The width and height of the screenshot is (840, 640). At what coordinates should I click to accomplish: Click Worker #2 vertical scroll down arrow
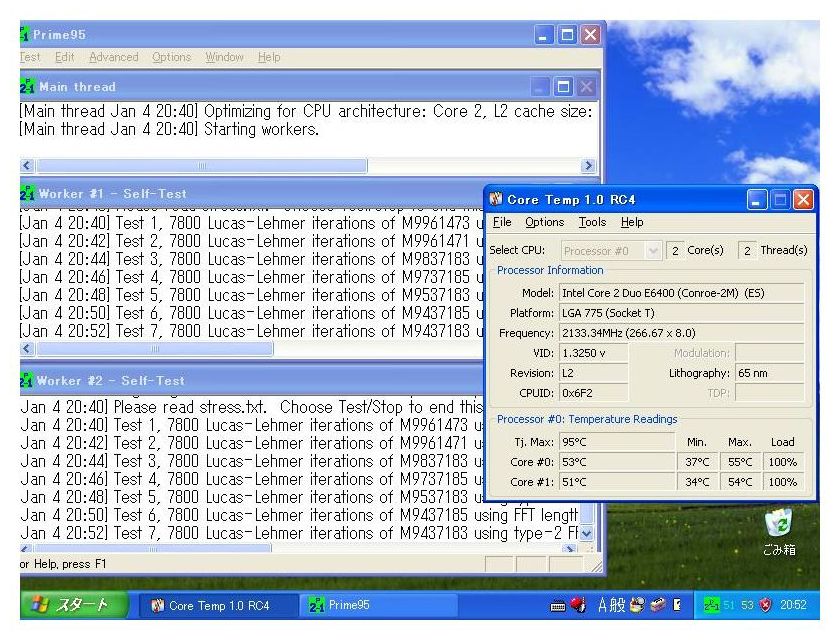tap(587, 533)
